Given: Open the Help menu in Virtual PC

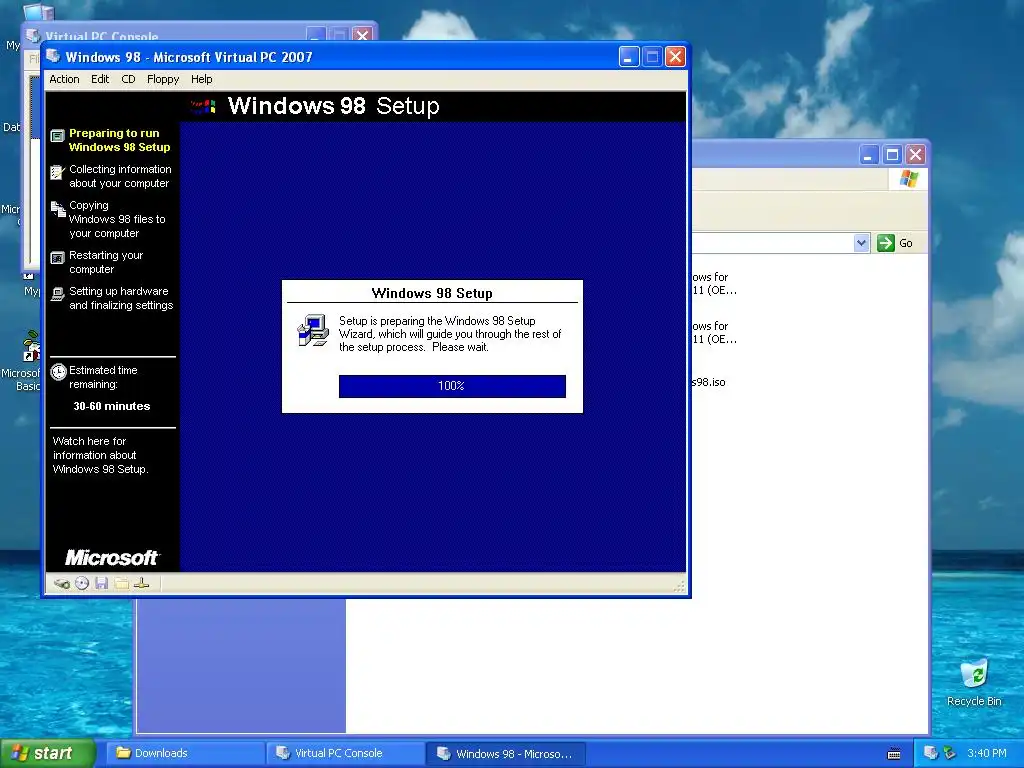Looking at the screenshot, I should [201, 79].
